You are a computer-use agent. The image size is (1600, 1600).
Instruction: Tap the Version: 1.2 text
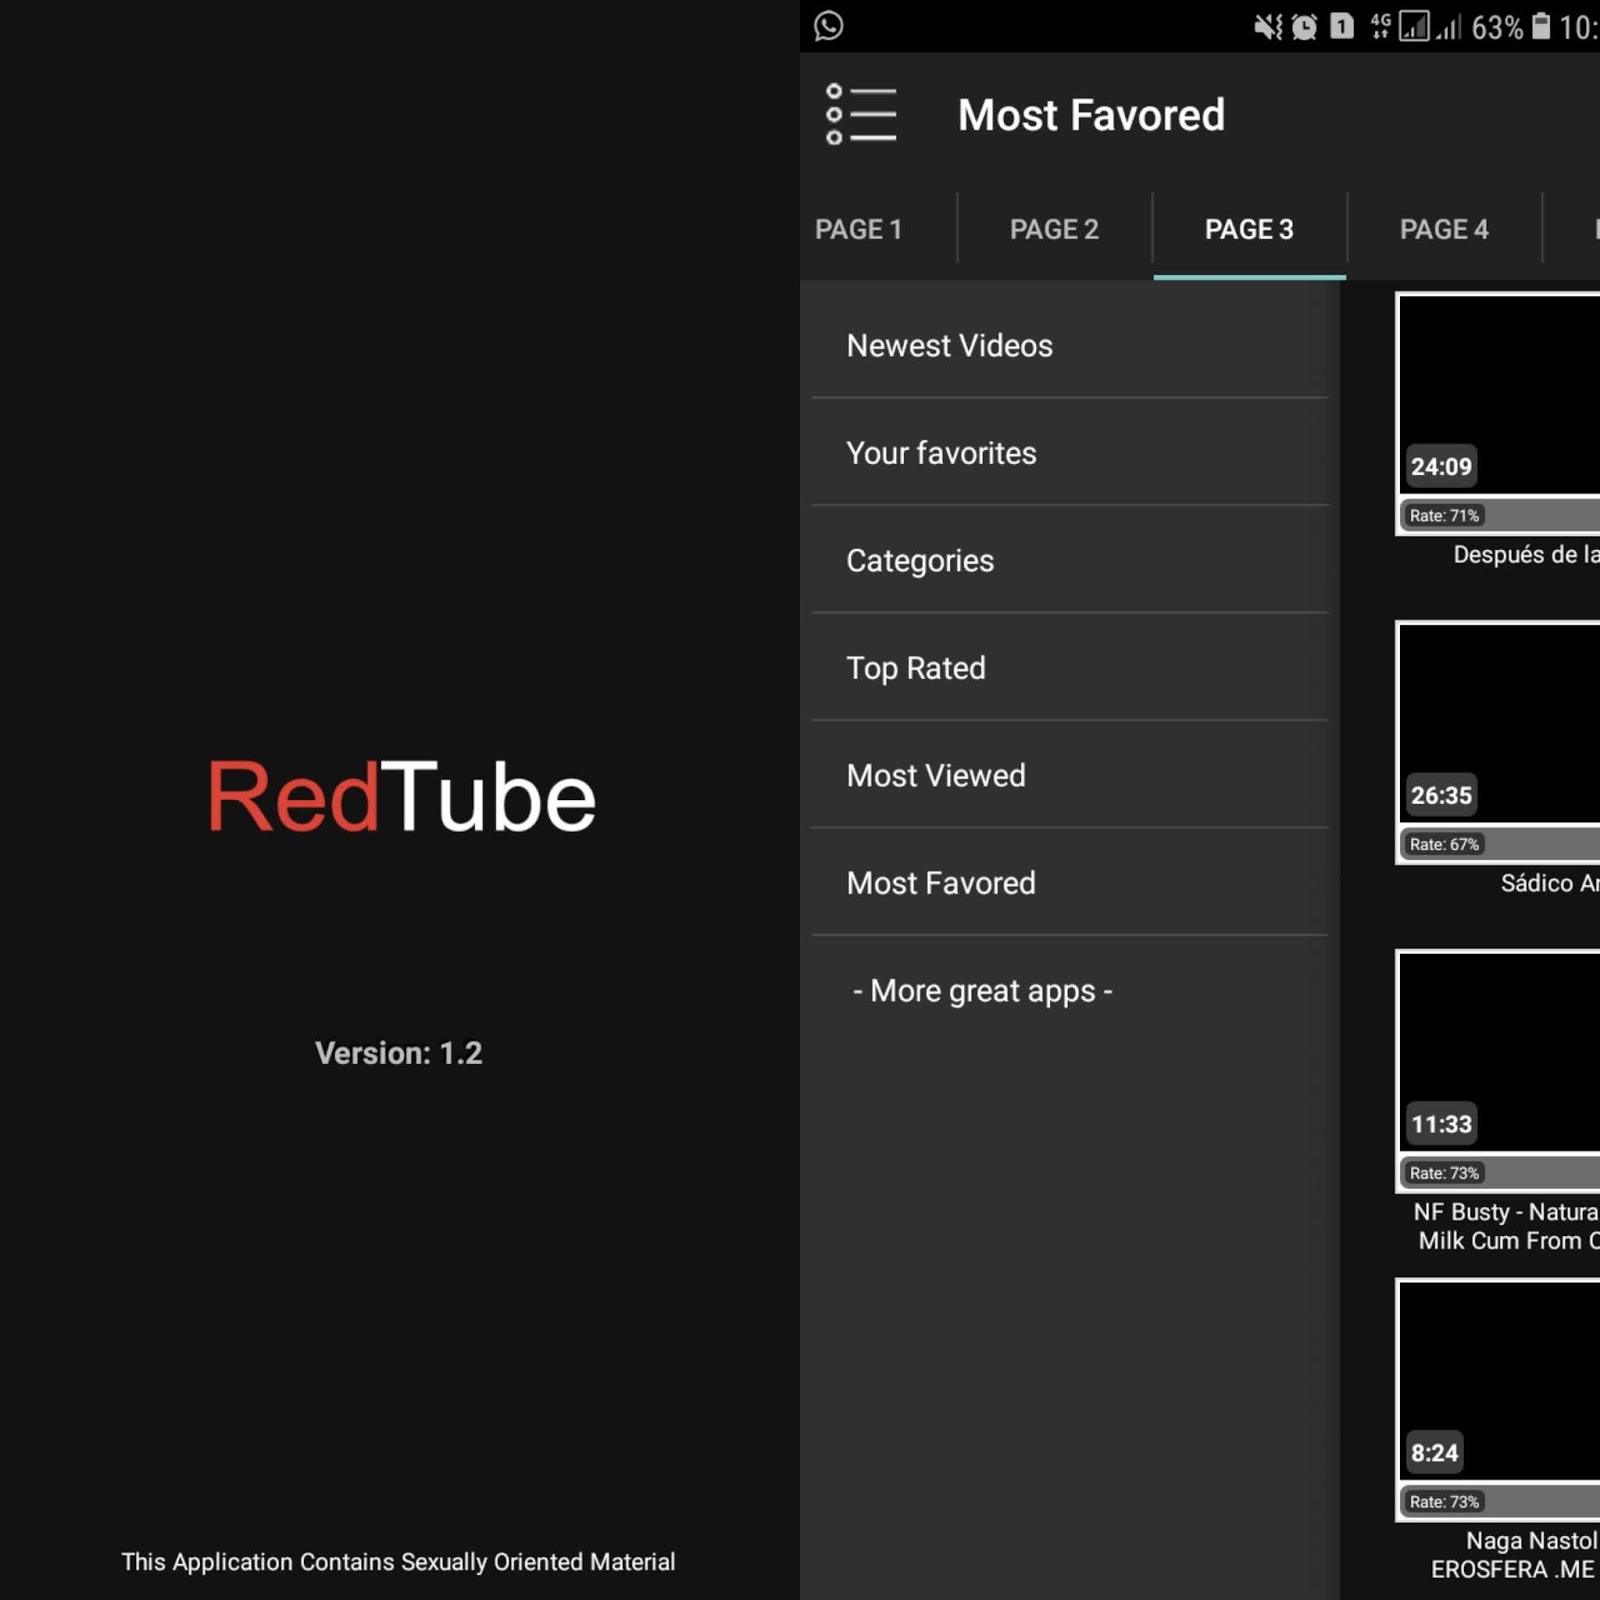click(399, 1053)
